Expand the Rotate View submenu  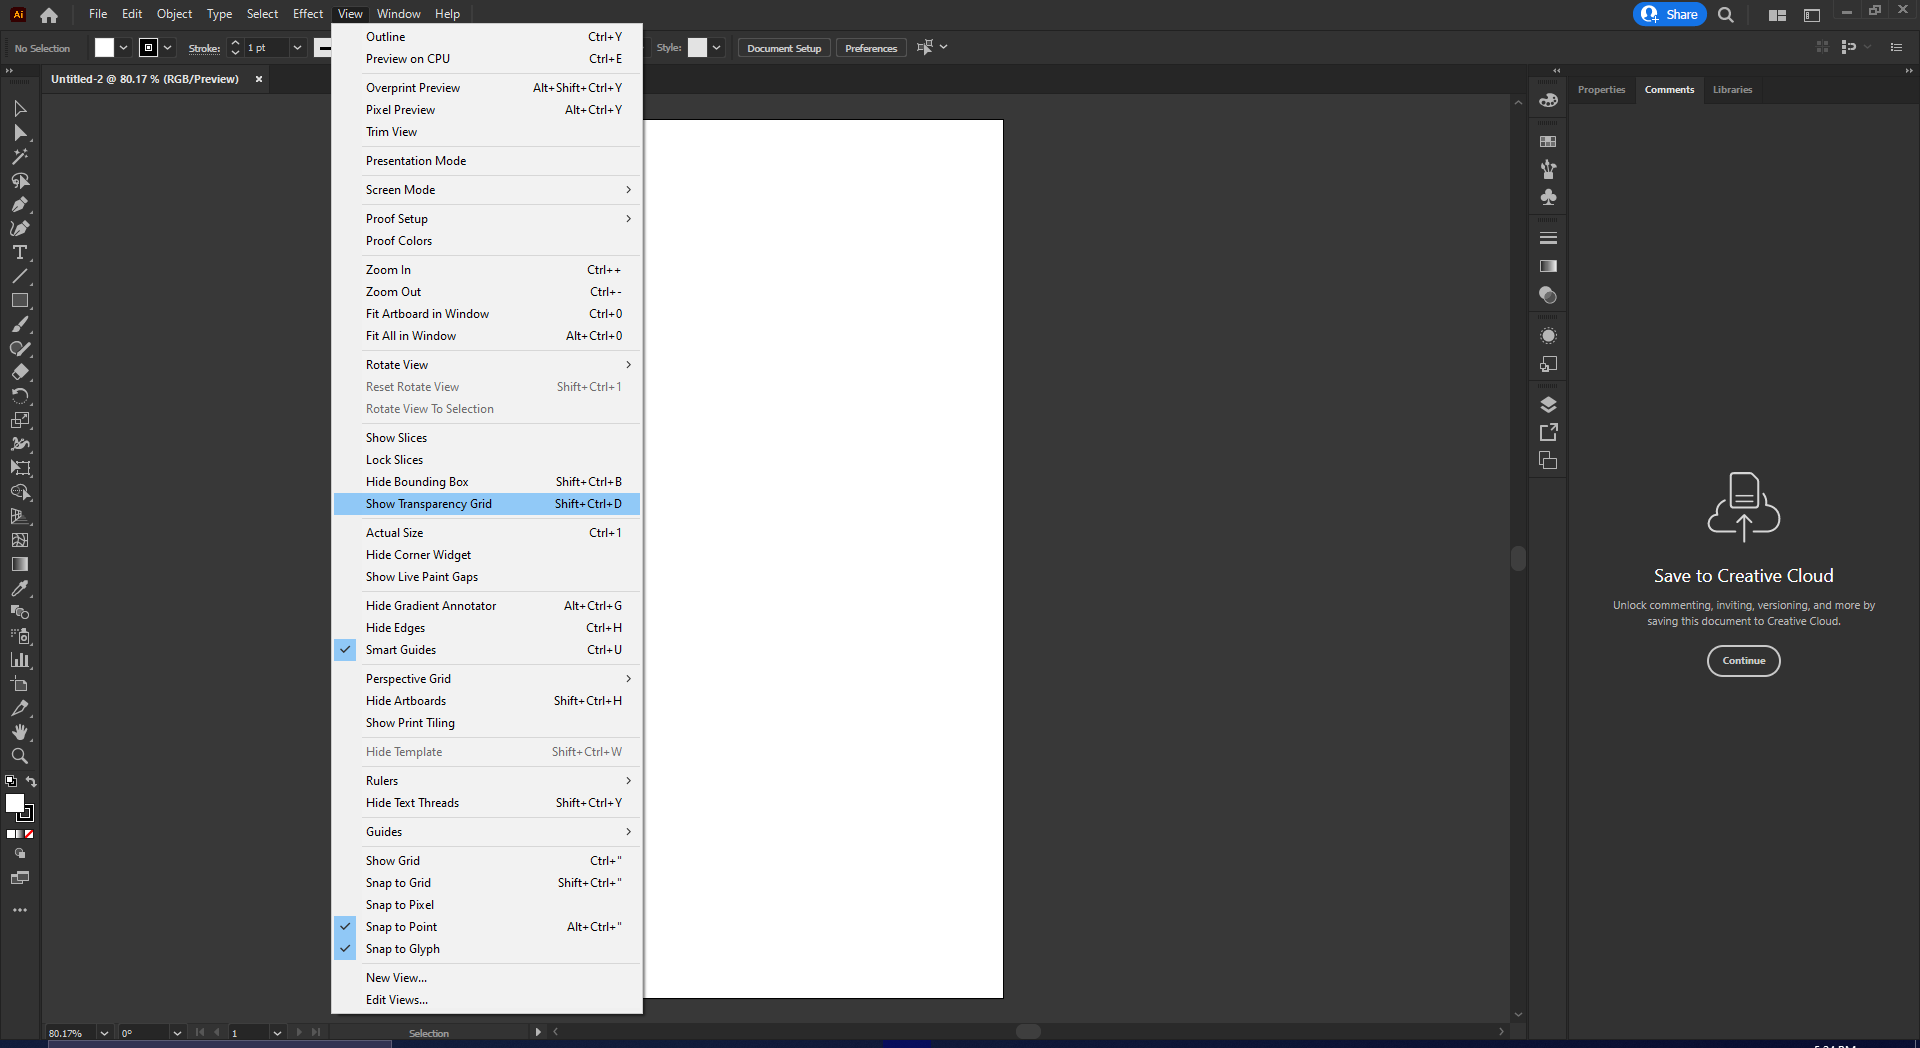pyautogui.click(x=487, y=365)
